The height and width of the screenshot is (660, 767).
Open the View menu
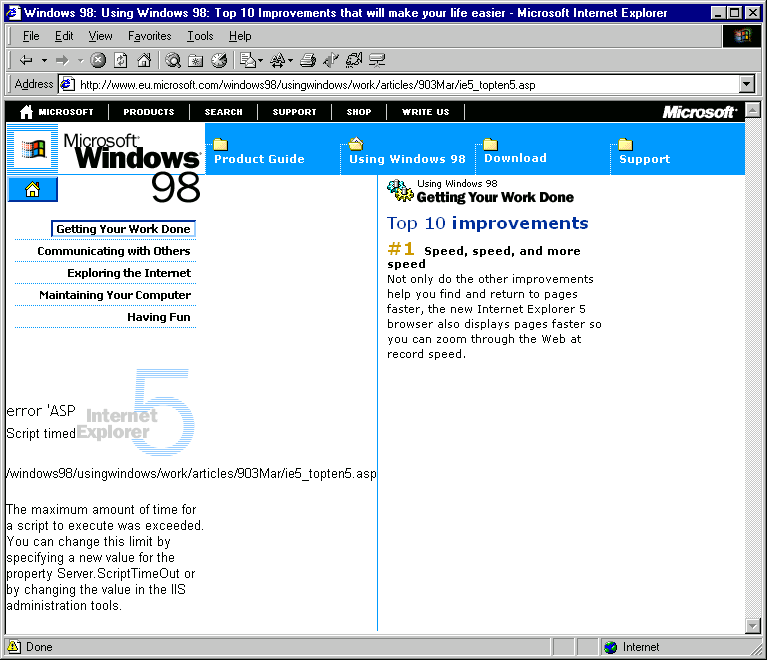[100, 36]
